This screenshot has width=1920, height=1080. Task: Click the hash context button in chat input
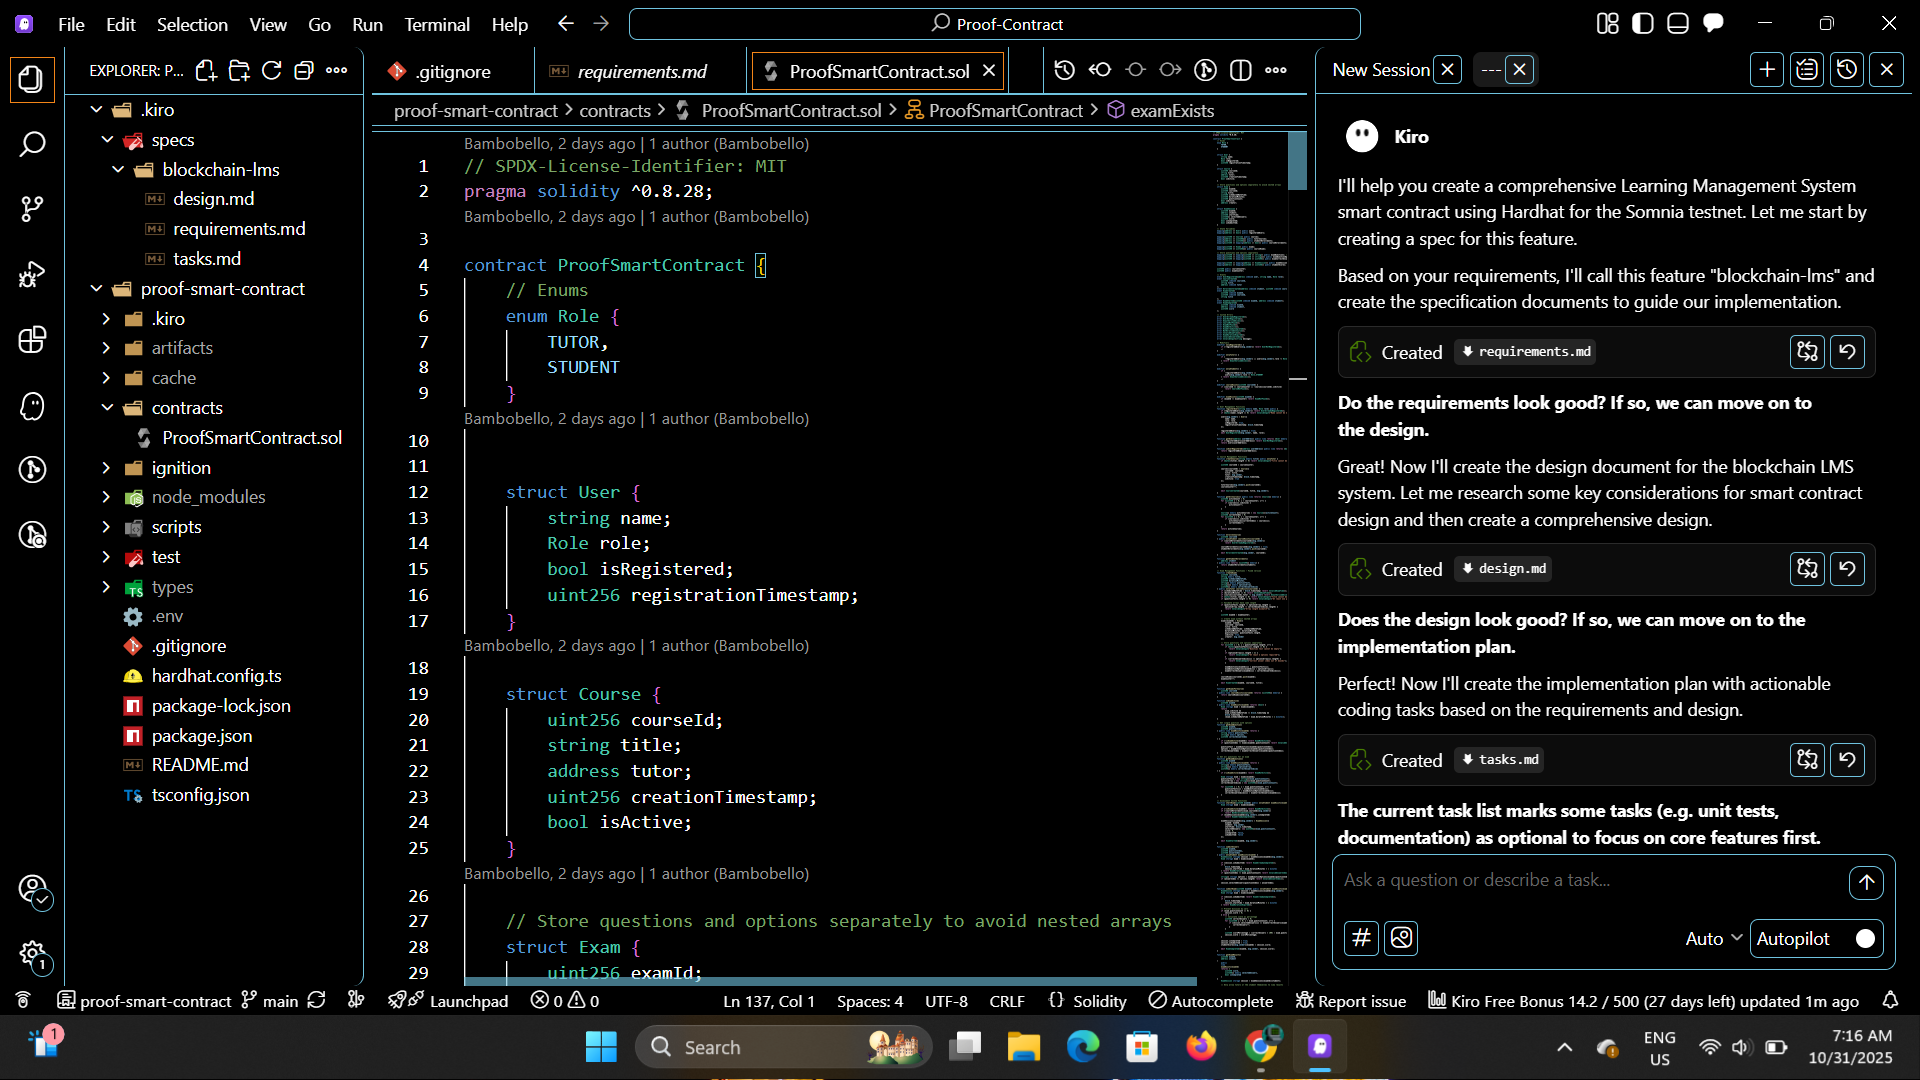(x=1361, y=938)
